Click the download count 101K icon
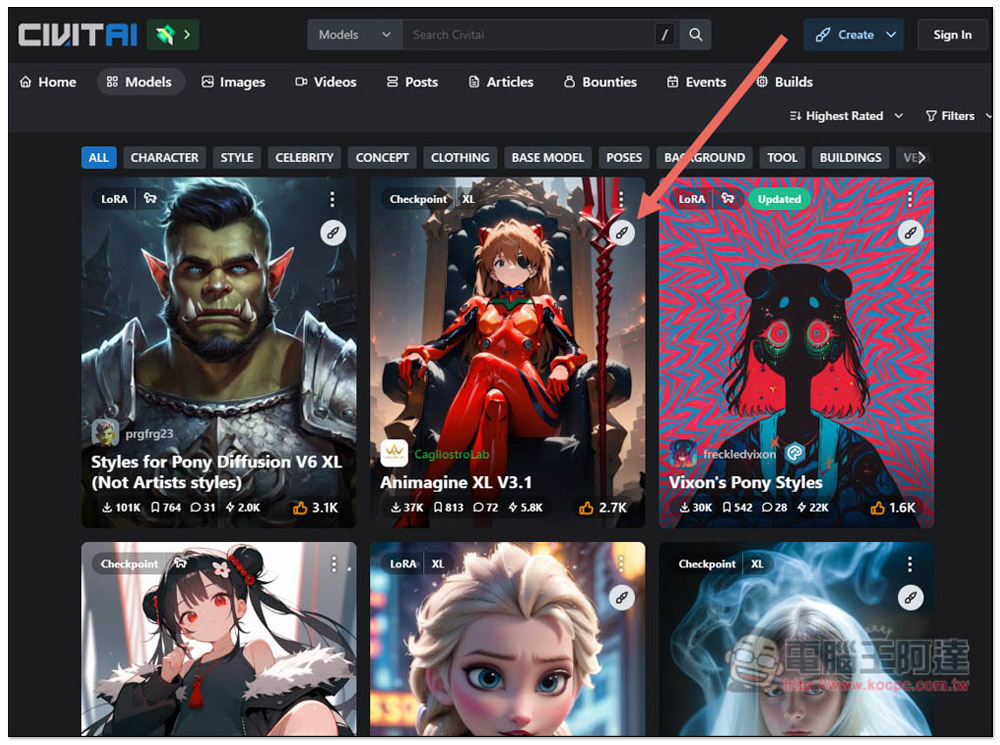 (x=108, y=508)
